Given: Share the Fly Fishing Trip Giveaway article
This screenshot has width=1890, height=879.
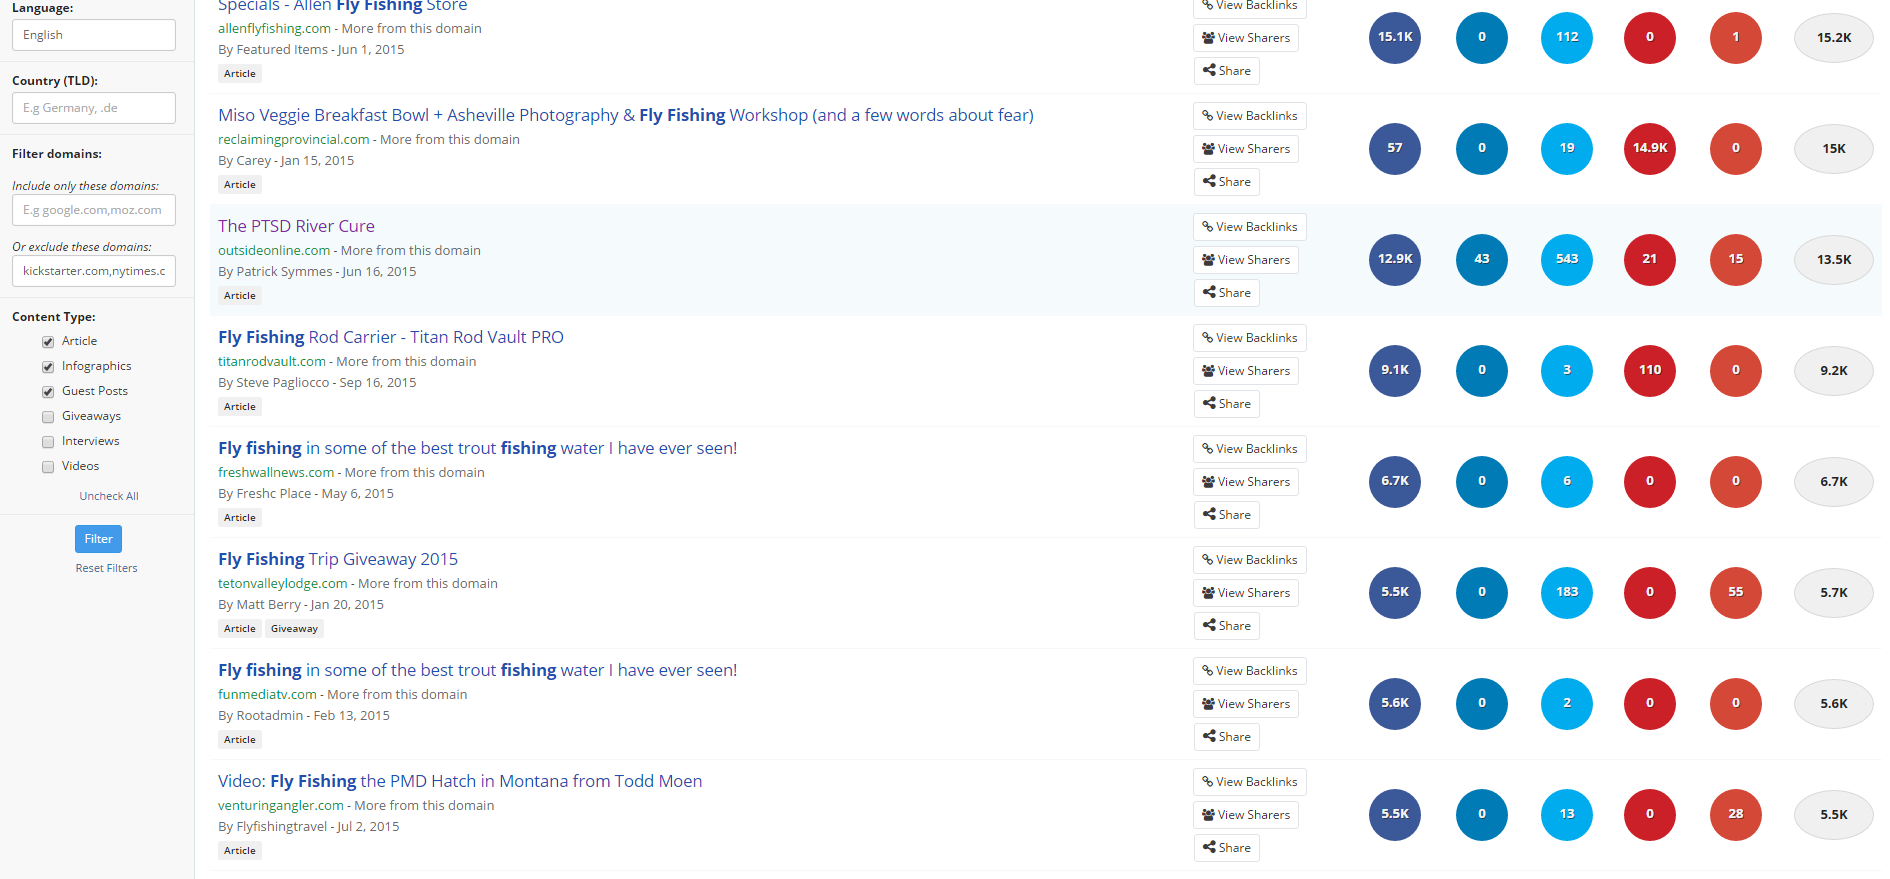Looking at the screenshot, I should [1227, 626].
